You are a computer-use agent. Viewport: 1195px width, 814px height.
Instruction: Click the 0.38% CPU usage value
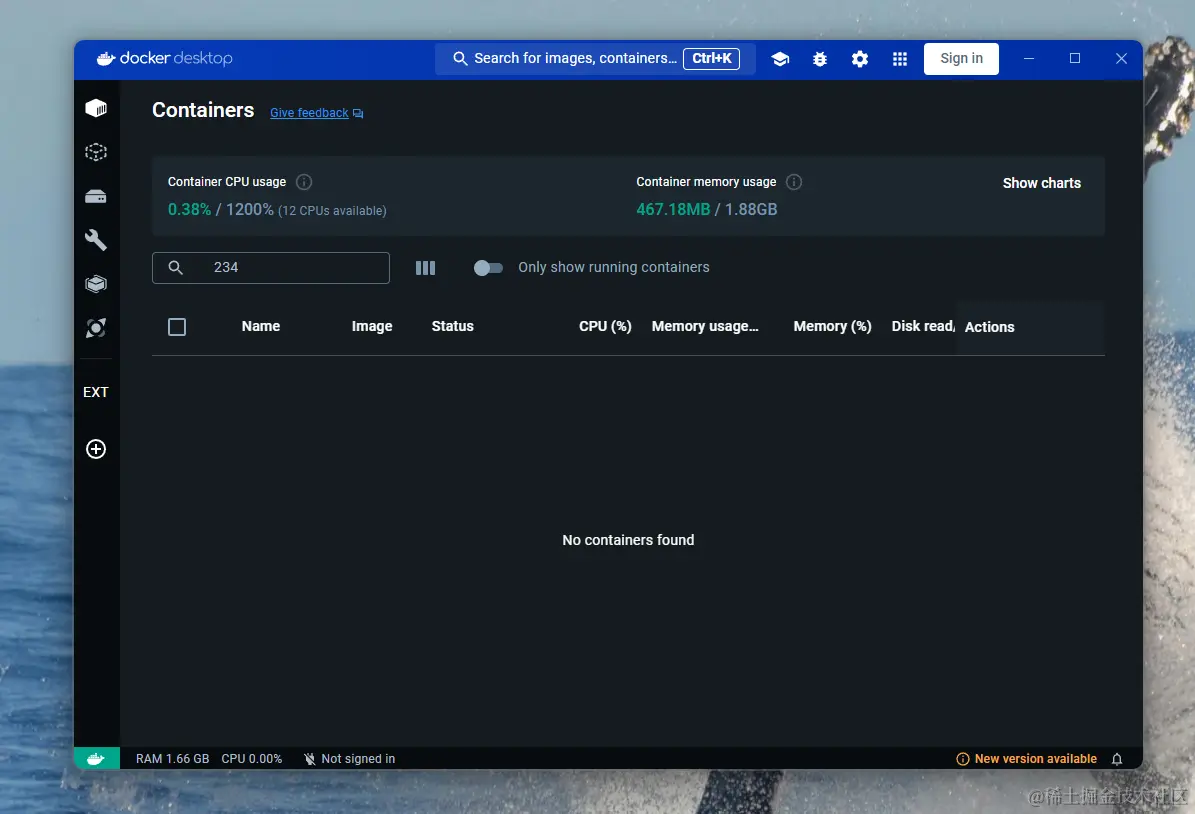[189, 210]
